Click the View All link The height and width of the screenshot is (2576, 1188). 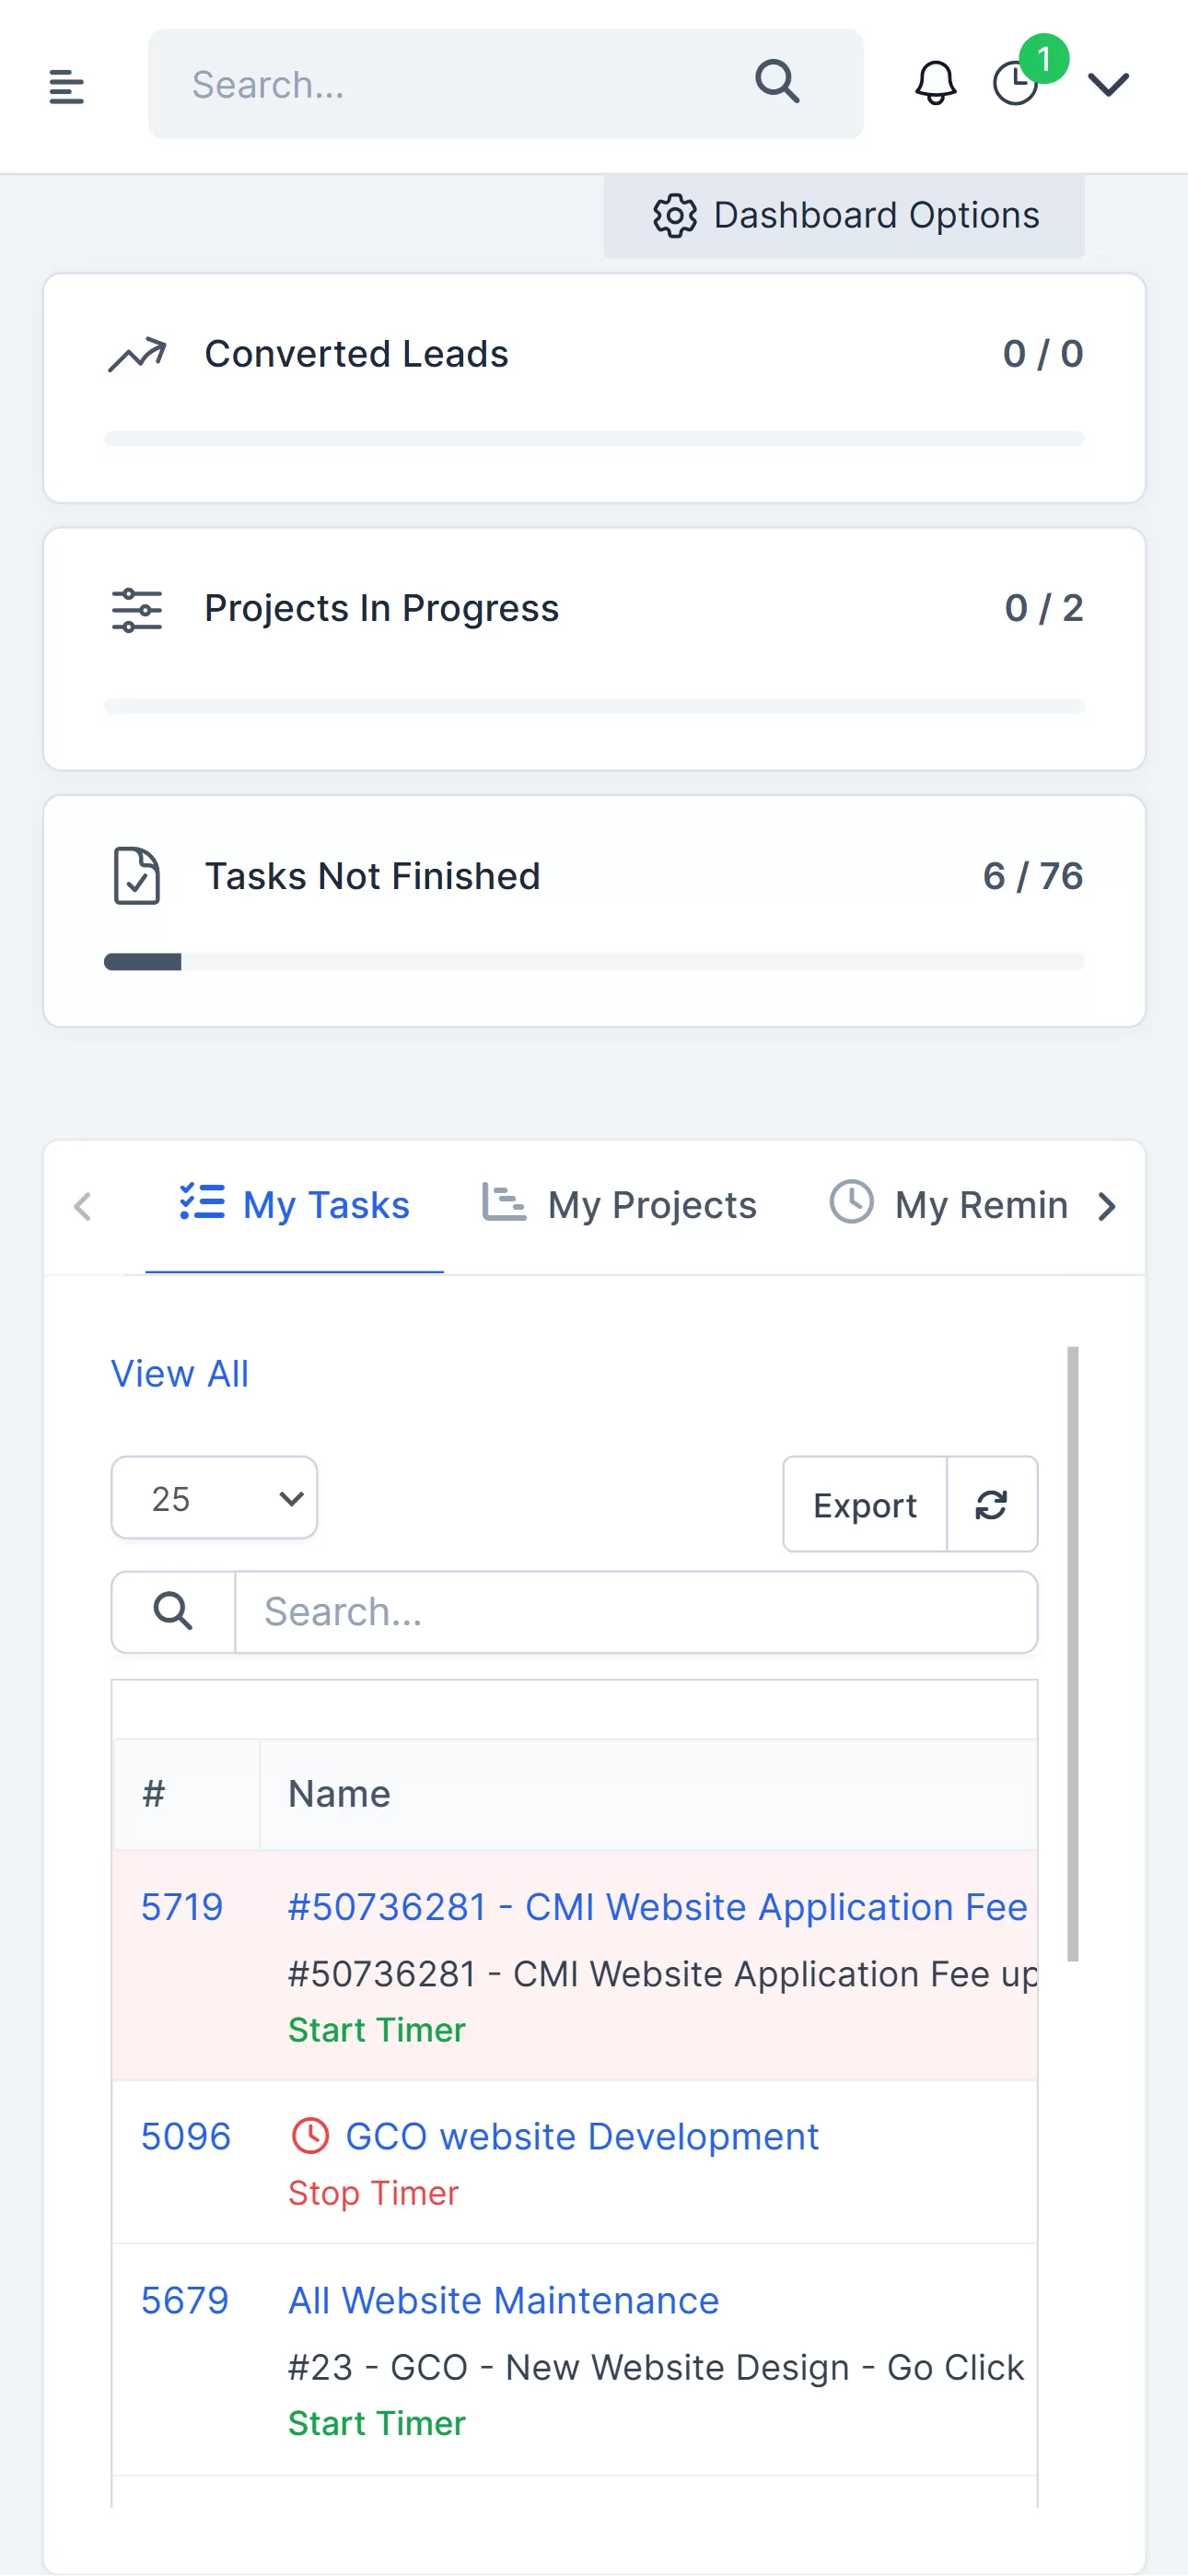pyautogui.click(x=179, y=1374)
